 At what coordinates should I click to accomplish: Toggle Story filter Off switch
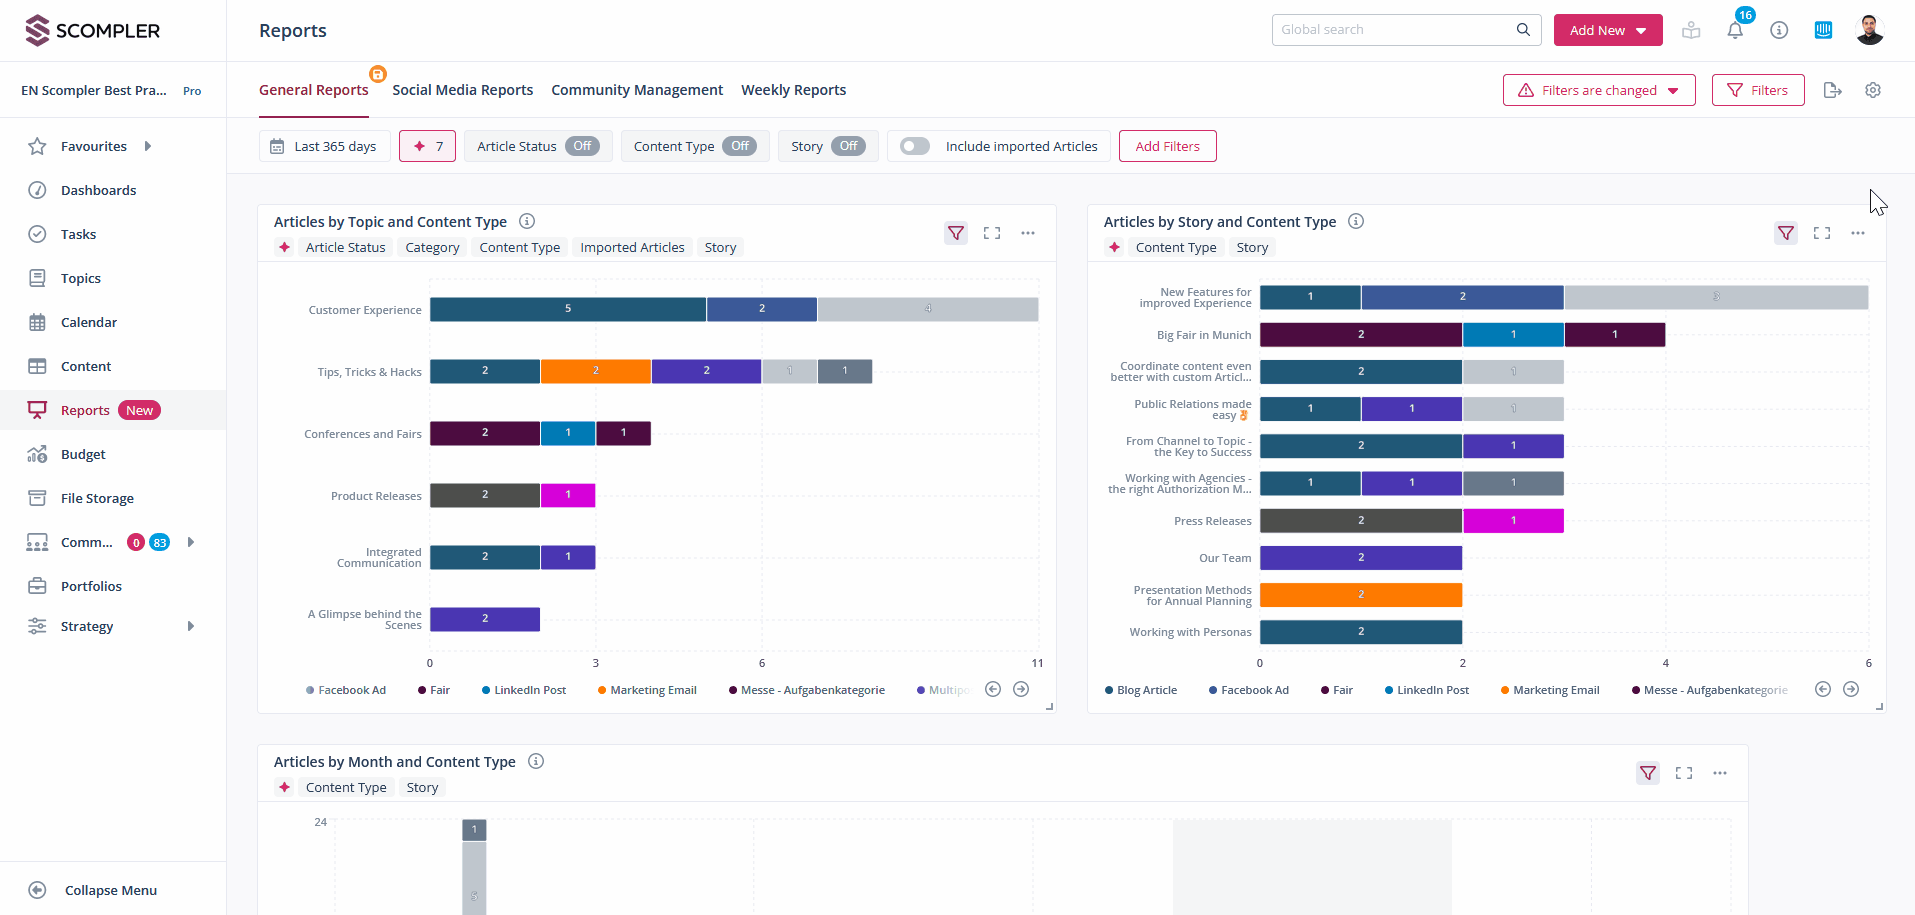848,146
